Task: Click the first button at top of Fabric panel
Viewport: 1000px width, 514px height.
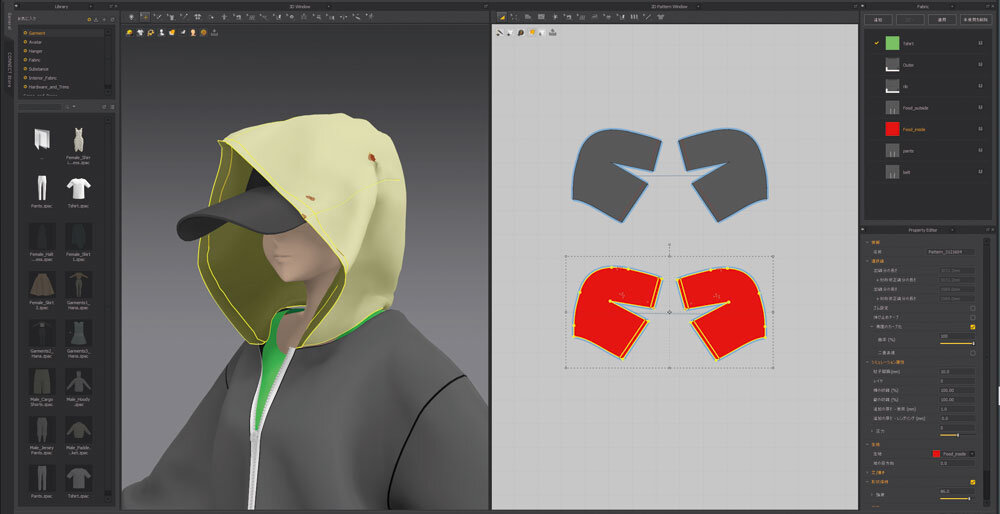Action: pos(878,19)
